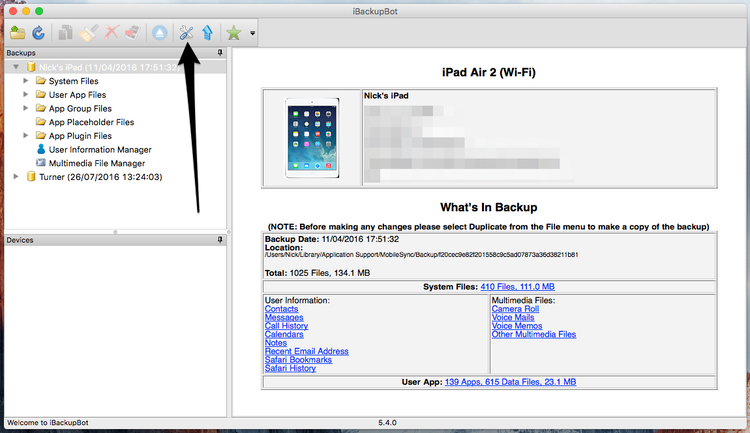Click the brush Clean icon in toolbar
750x433 pixels.
tap(88, 33)
